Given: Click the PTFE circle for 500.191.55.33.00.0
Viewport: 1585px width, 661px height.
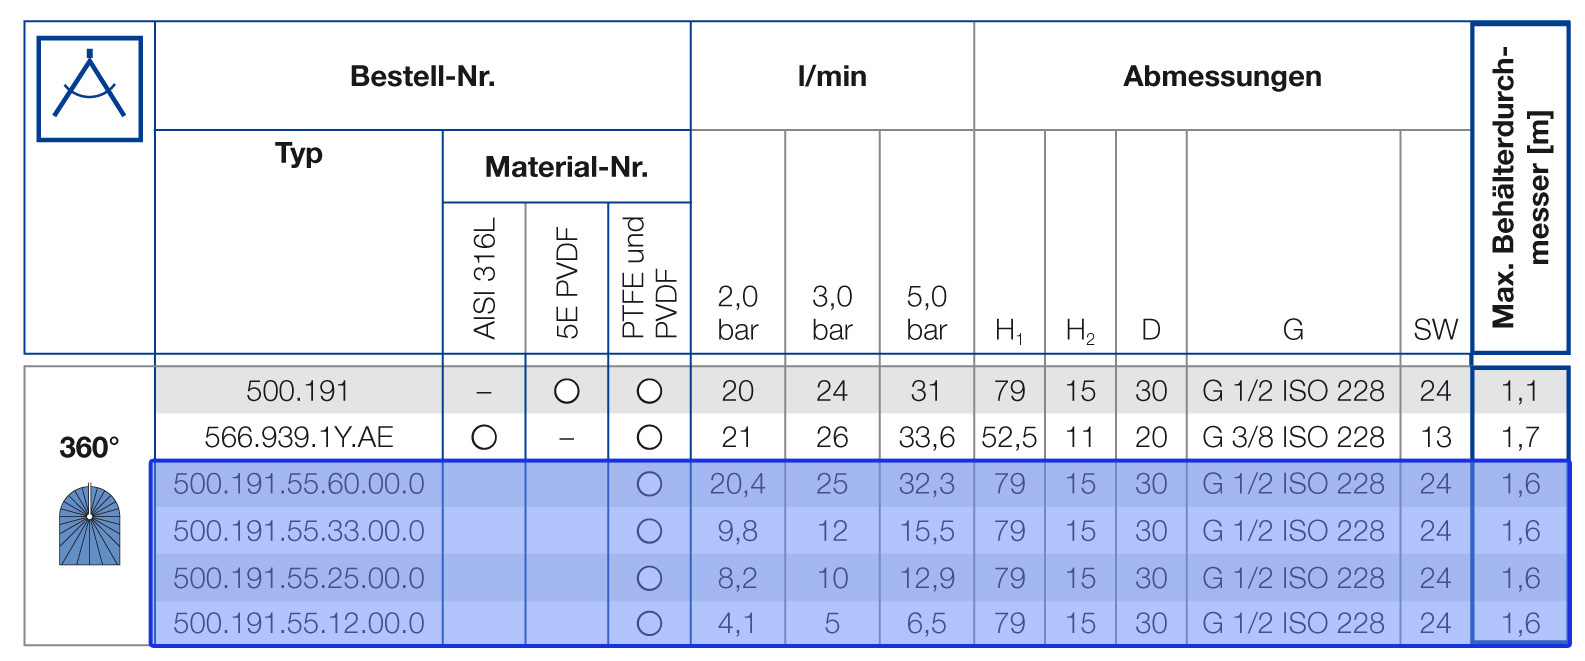Looking at the screenshot, I should point(649,531).
